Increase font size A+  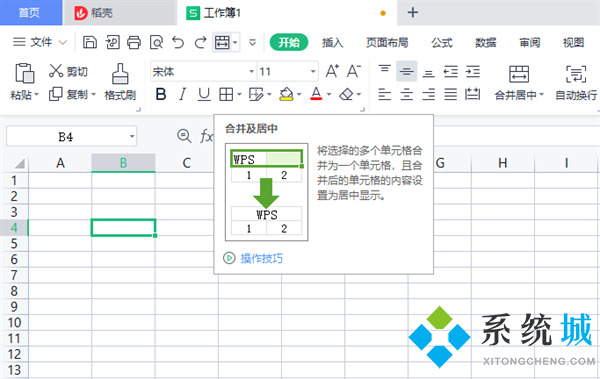pyautogui.click(x=332, y=71)
